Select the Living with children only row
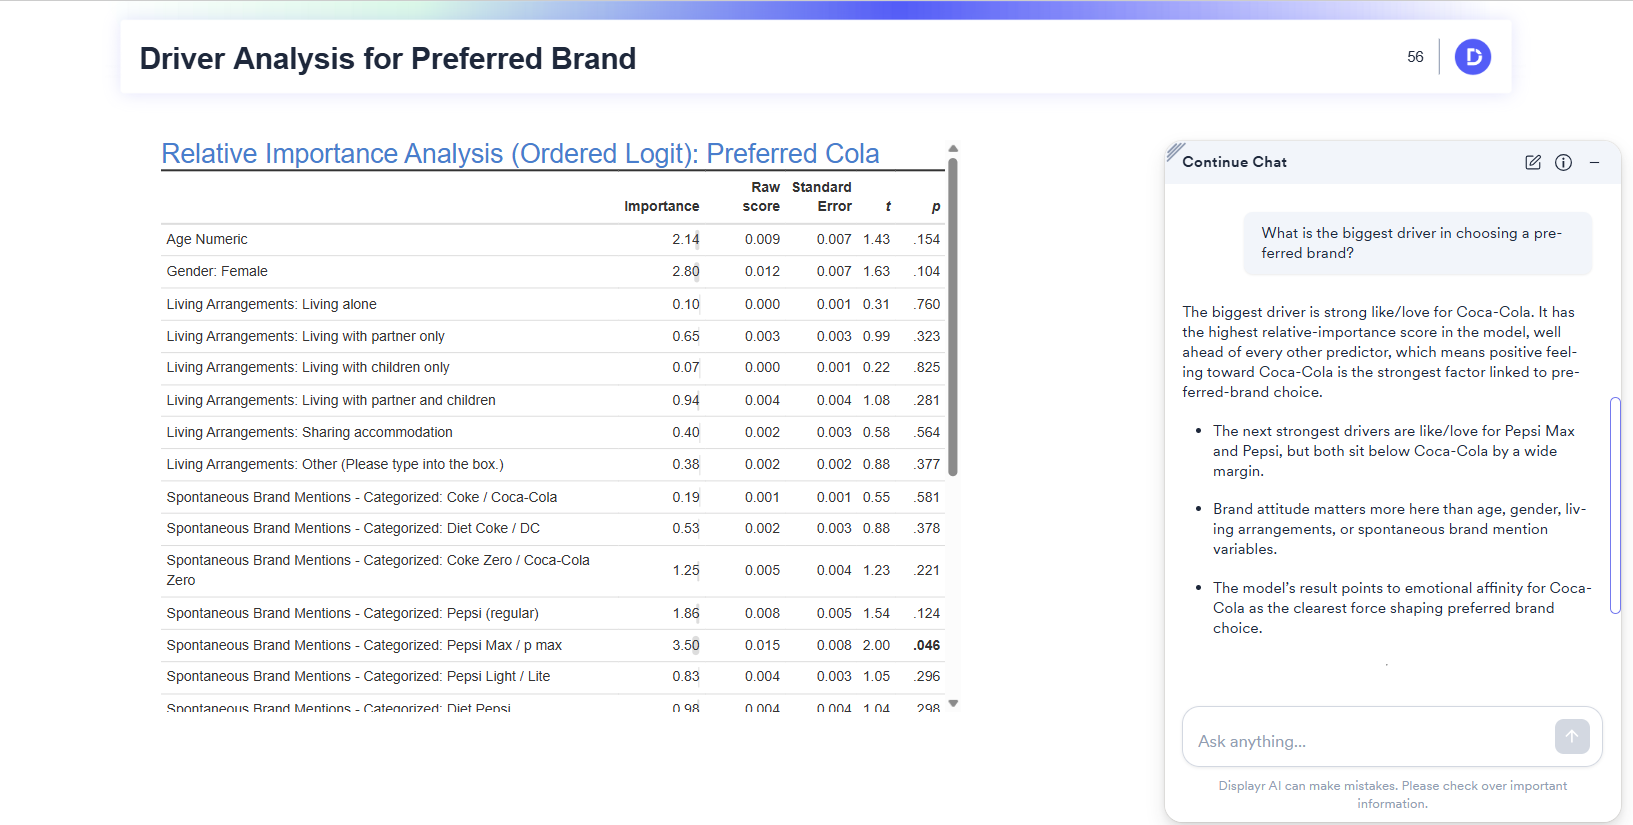 coord(553,368)
